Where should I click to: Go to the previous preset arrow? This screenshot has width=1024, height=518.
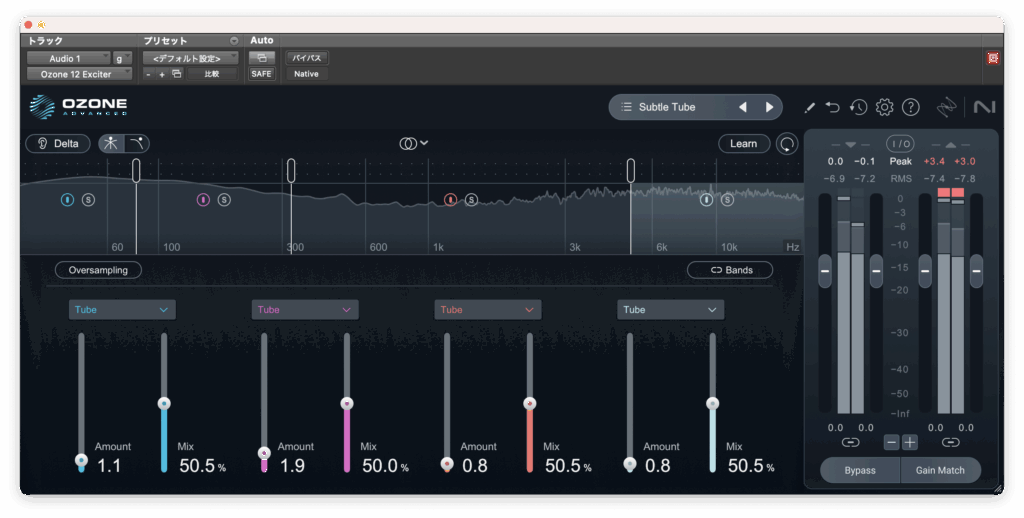tap(743, 107)
